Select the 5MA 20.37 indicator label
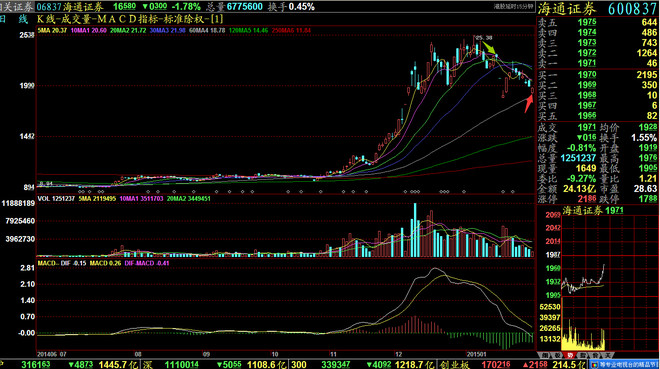The height and width of the screenshot is (369, 660). coord(52,30)
